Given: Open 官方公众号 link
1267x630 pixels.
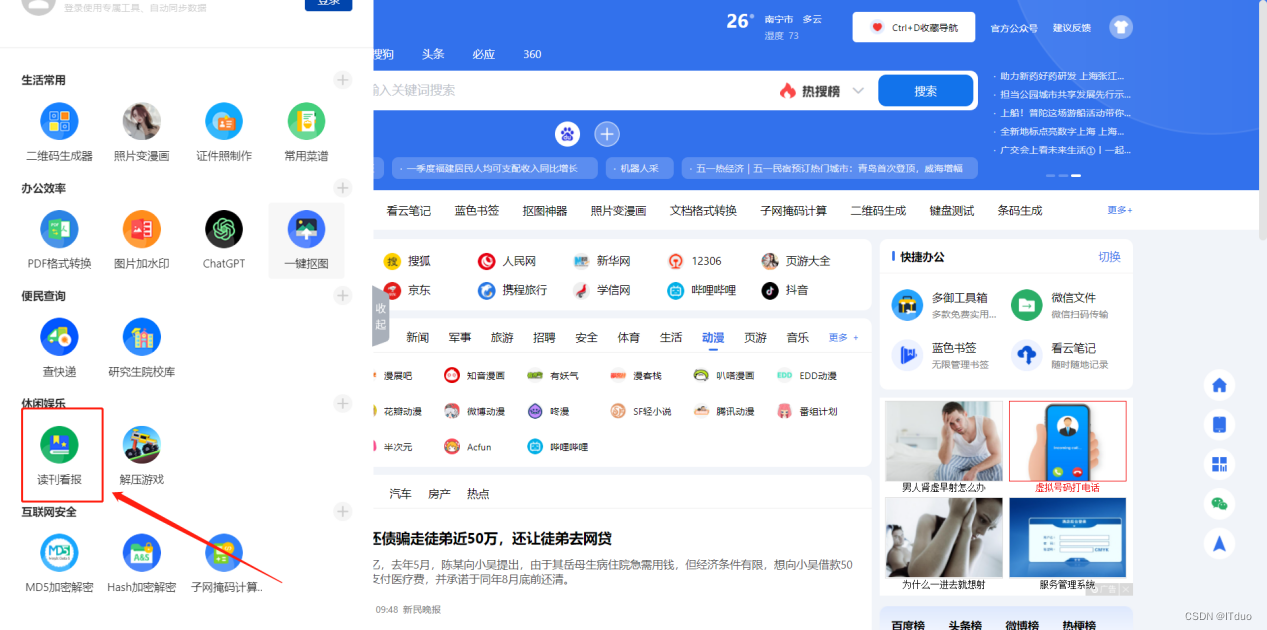Looking at the screenshot, I should (1014, 28).
